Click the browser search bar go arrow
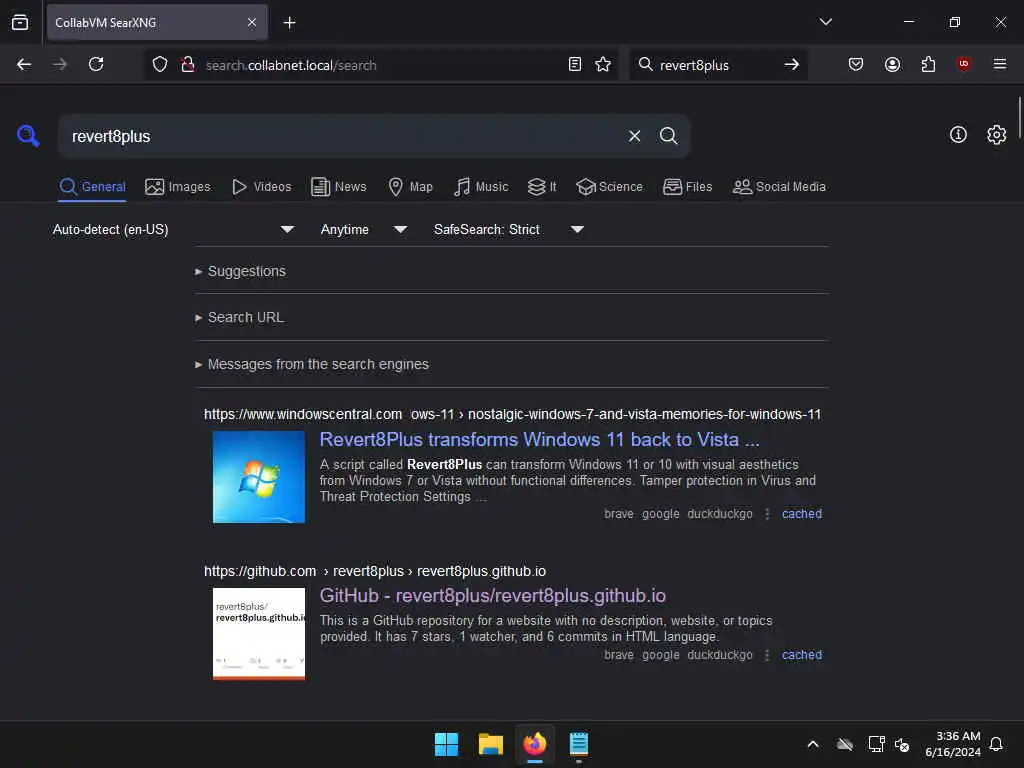Image resolution: width=1024 pixels, height=768 pixels. point(792,64)
